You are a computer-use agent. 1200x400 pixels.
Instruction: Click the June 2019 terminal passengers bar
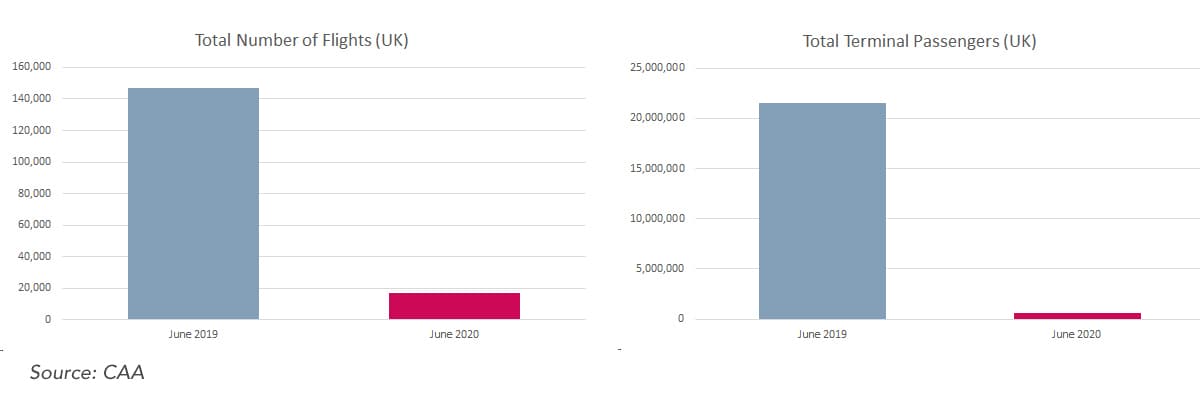[x=822, y=211]
